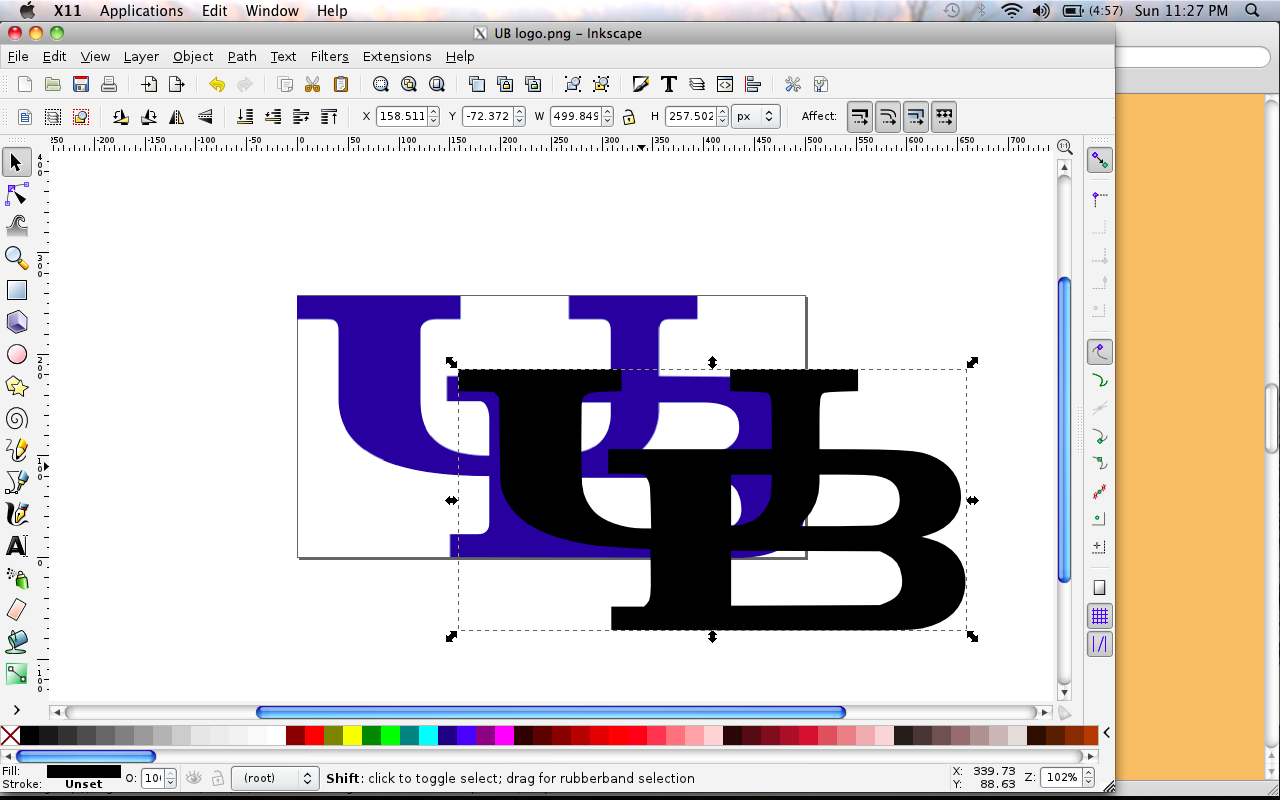
Task: Rotate selection 90 degrees clockwise
Action: tap(149, 116)
